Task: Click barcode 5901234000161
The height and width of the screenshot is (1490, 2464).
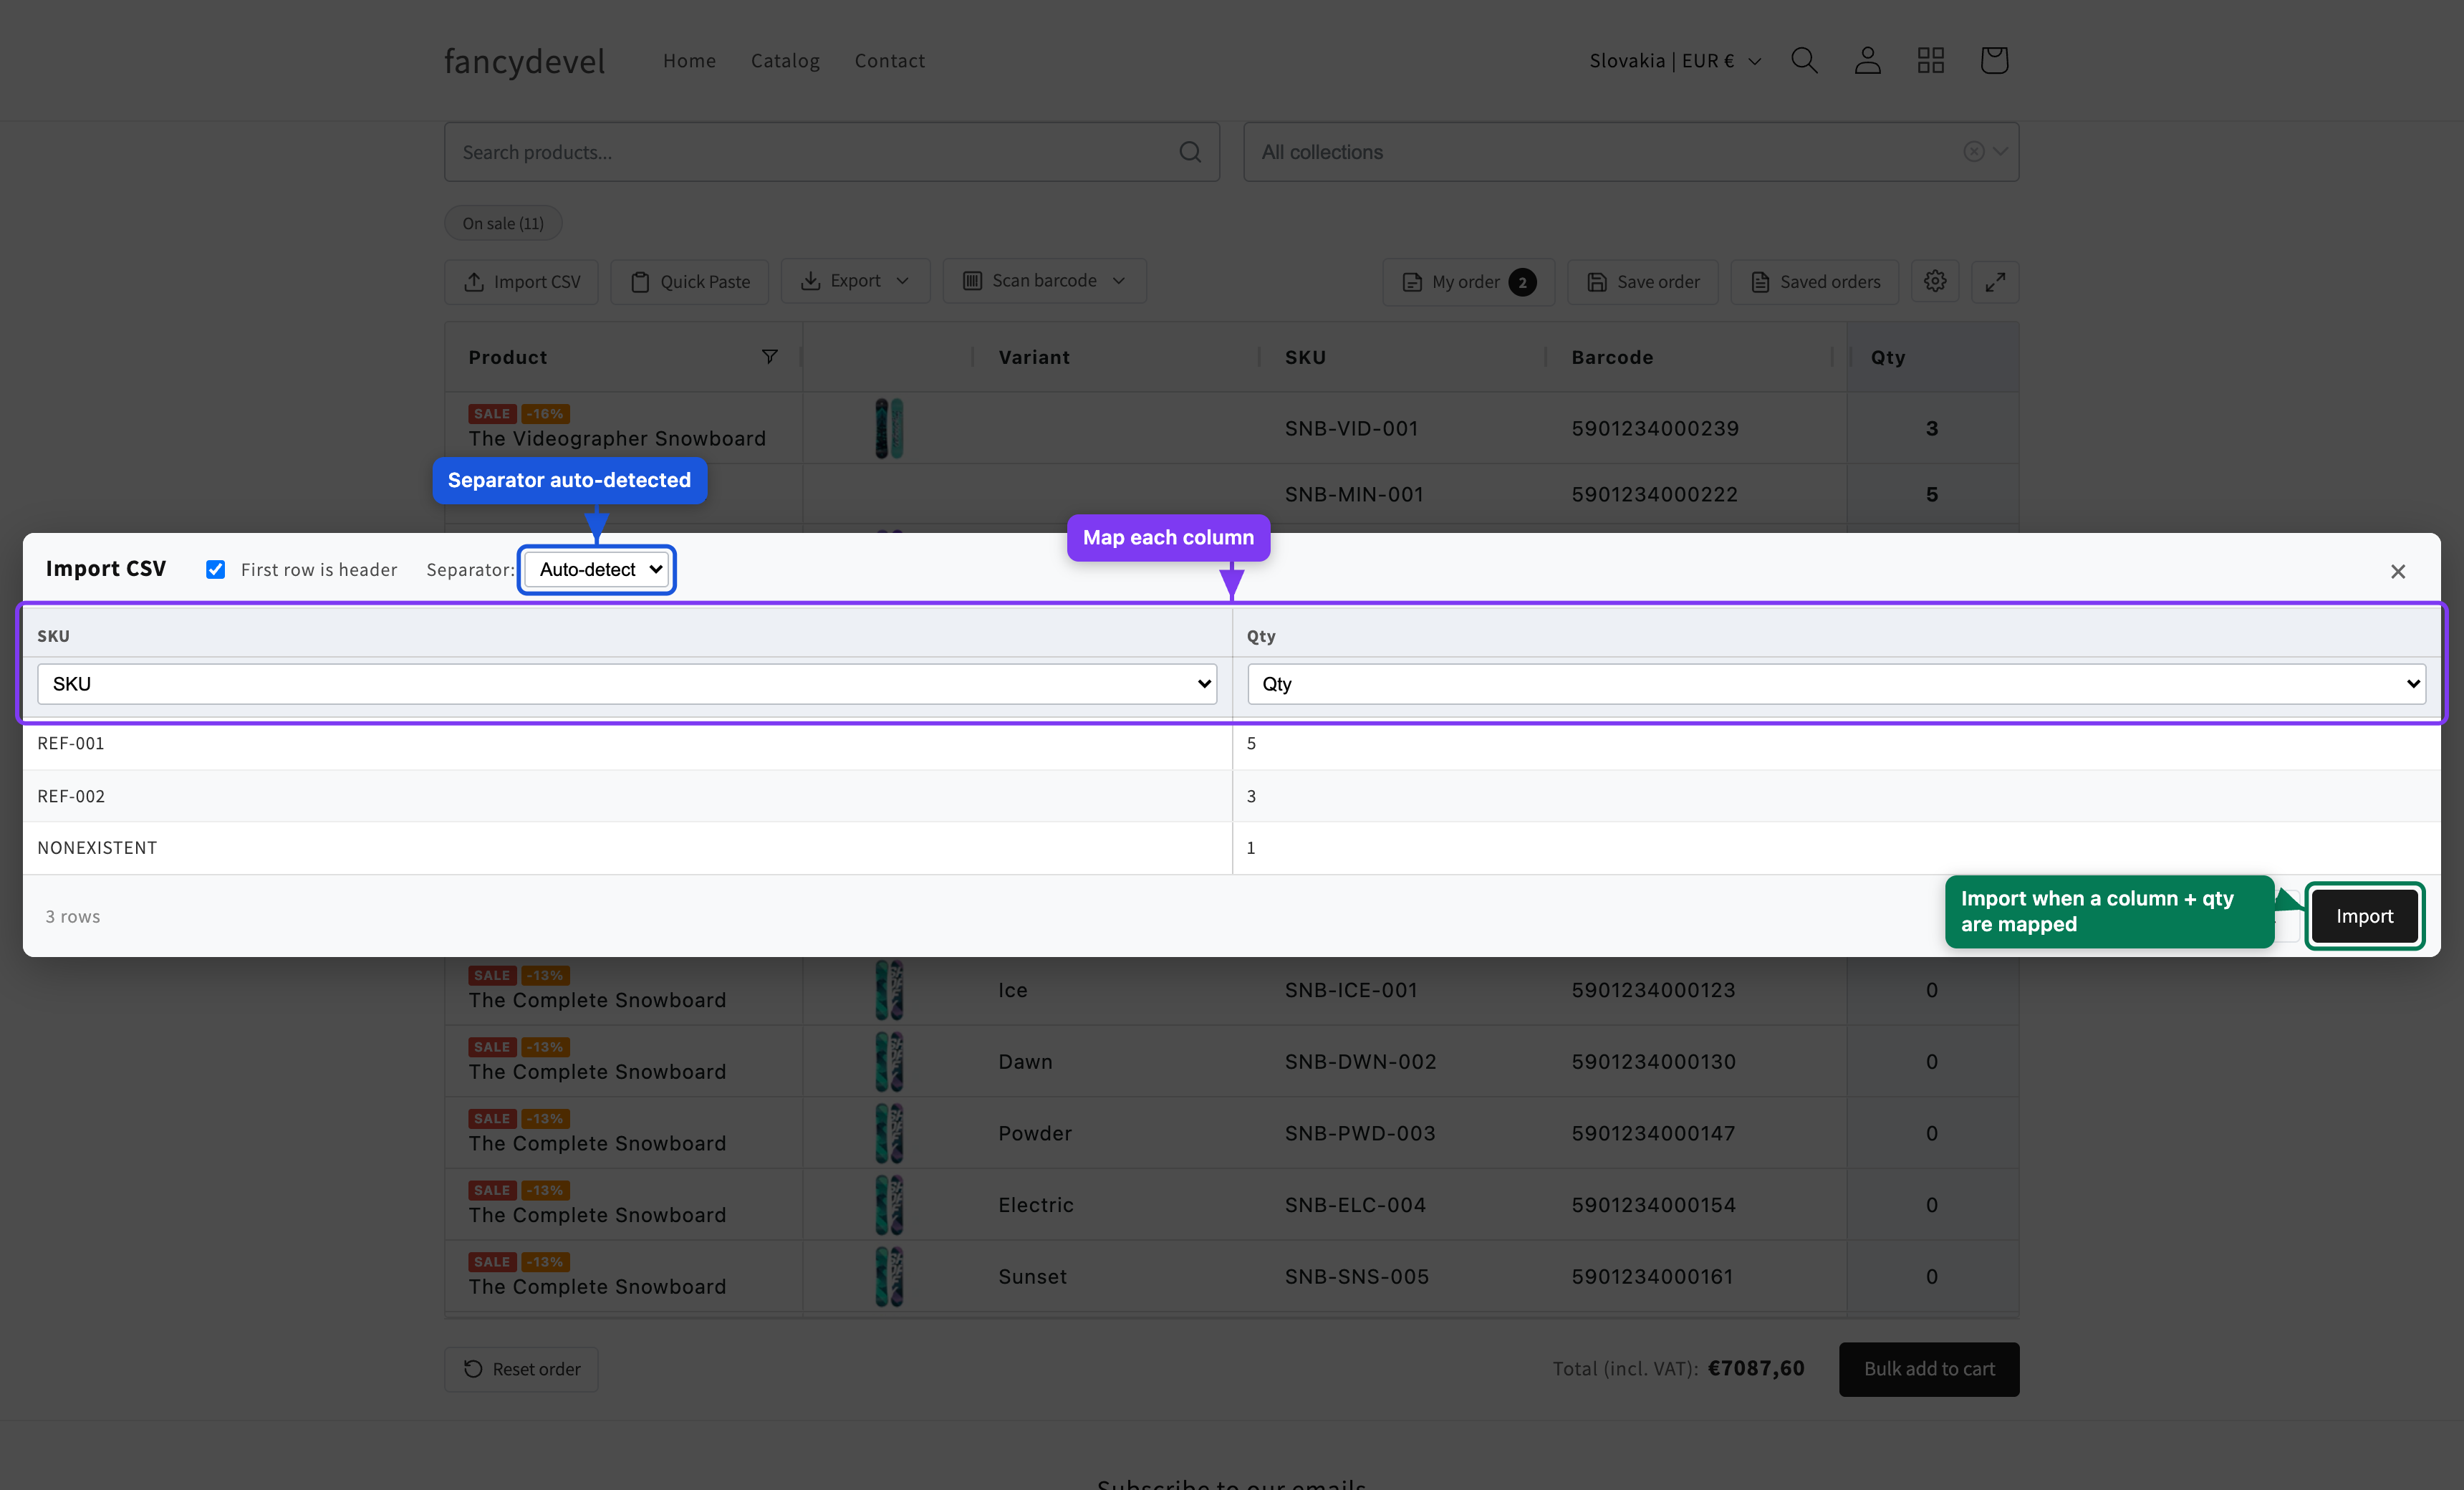Action: coord(1652,1277)
